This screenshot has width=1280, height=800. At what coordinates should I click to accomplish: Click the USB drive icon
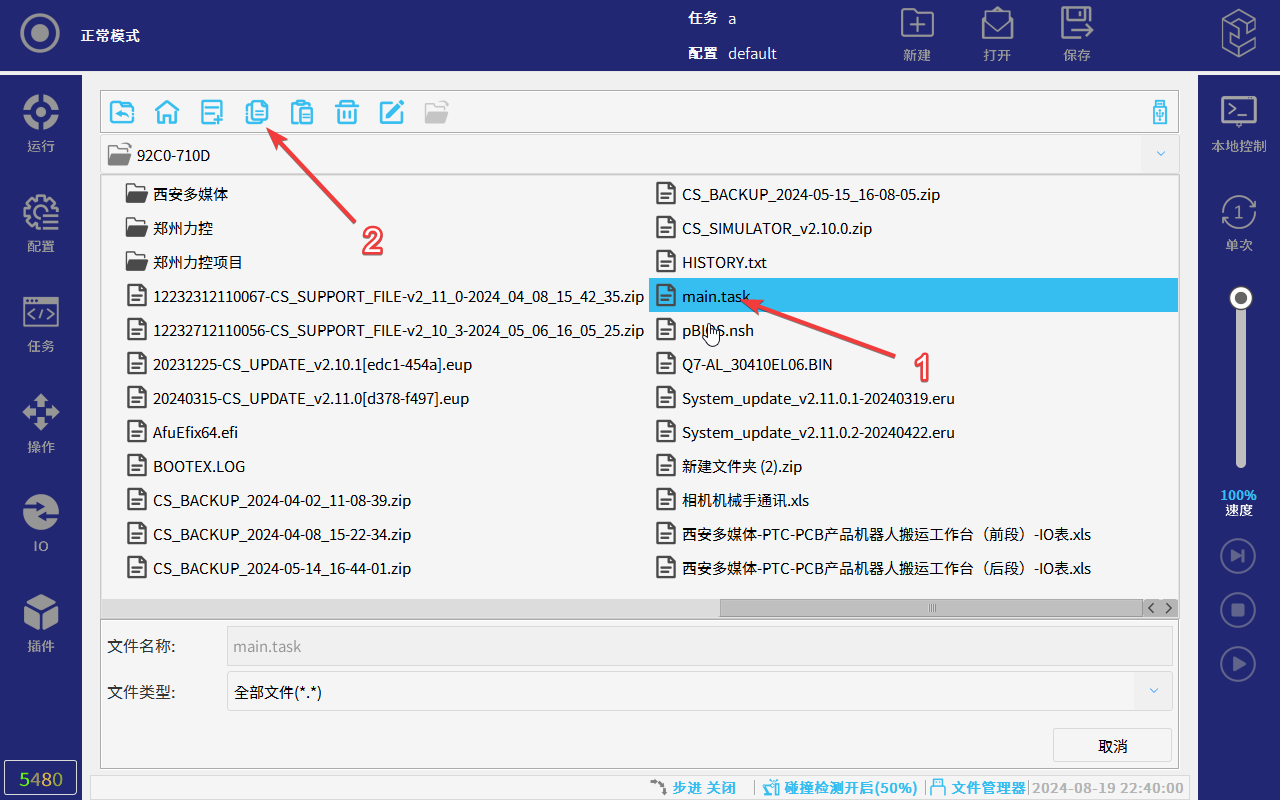[1160, 112]
